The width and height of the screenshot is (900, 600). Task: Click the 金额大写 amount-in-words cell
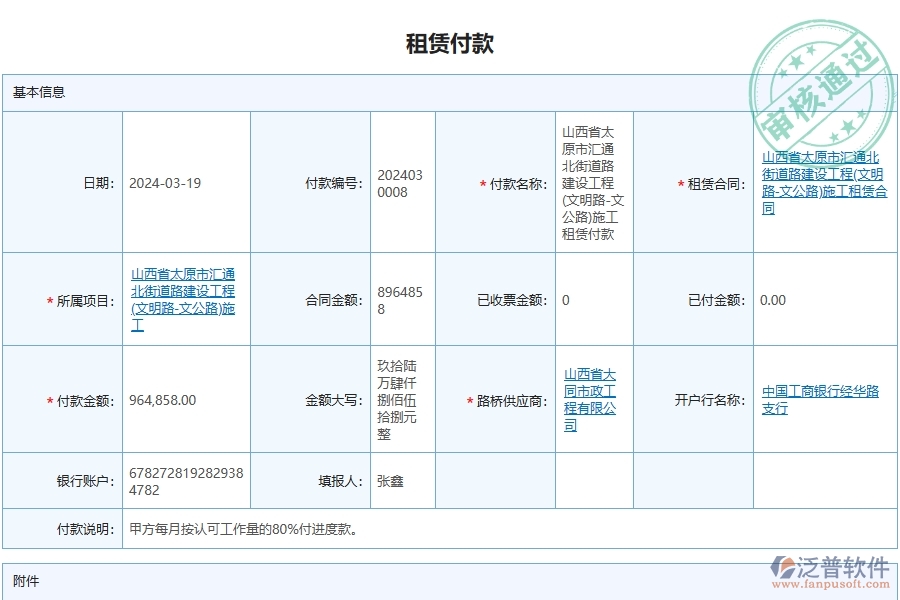[x=396, y=398]
